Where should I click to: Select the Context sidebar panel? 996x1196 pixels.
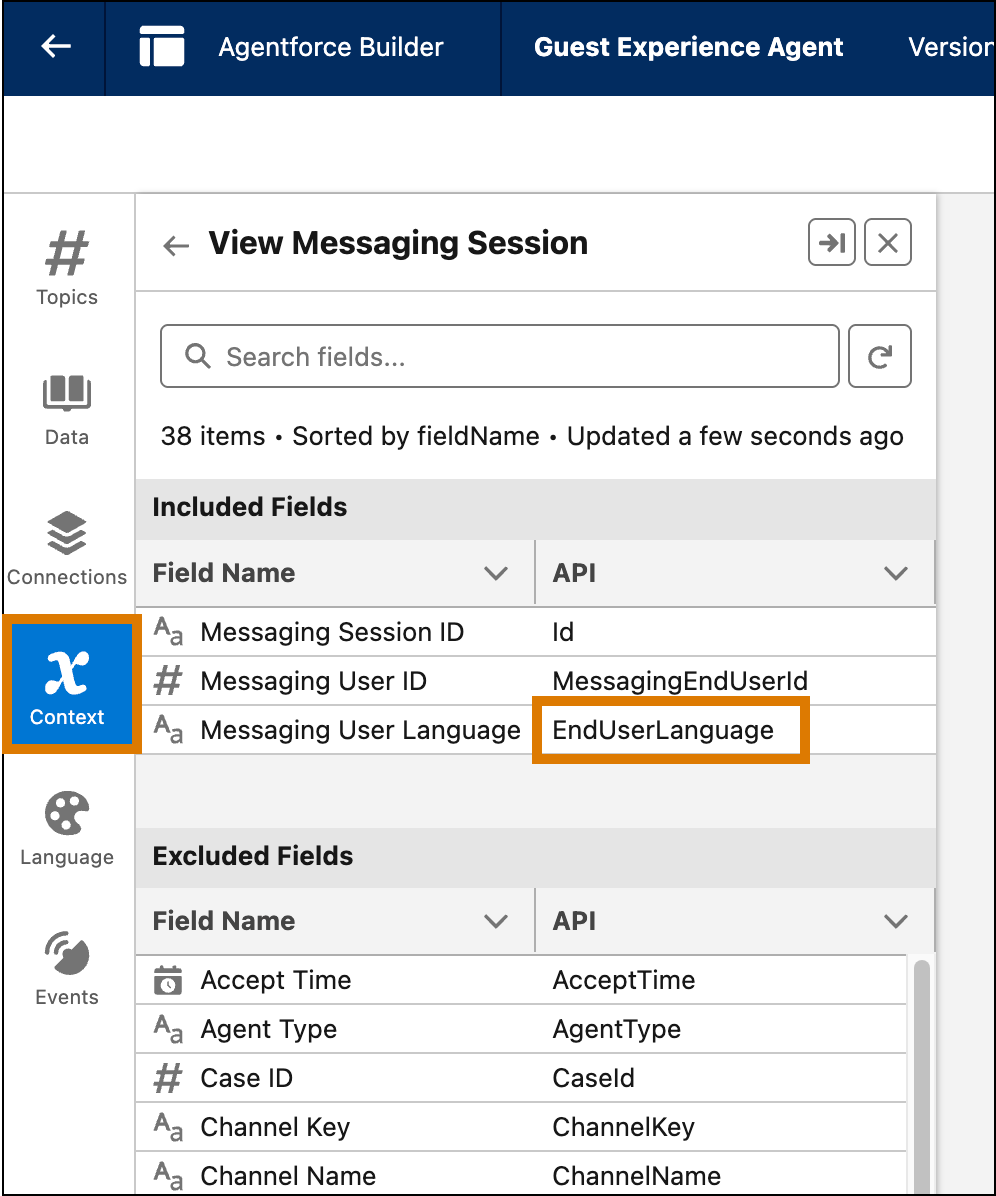click(71, 684)
